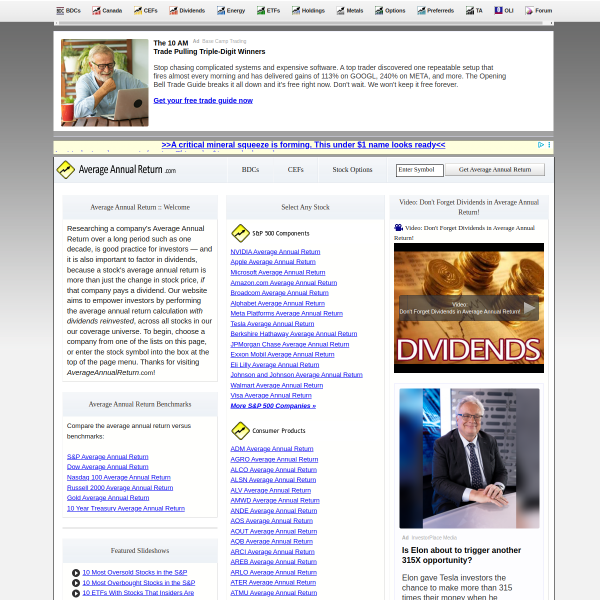Open the AdChoices icon on the banner ad
The height and width of the screenshot is (600, 600).
[x=541, y=145]
